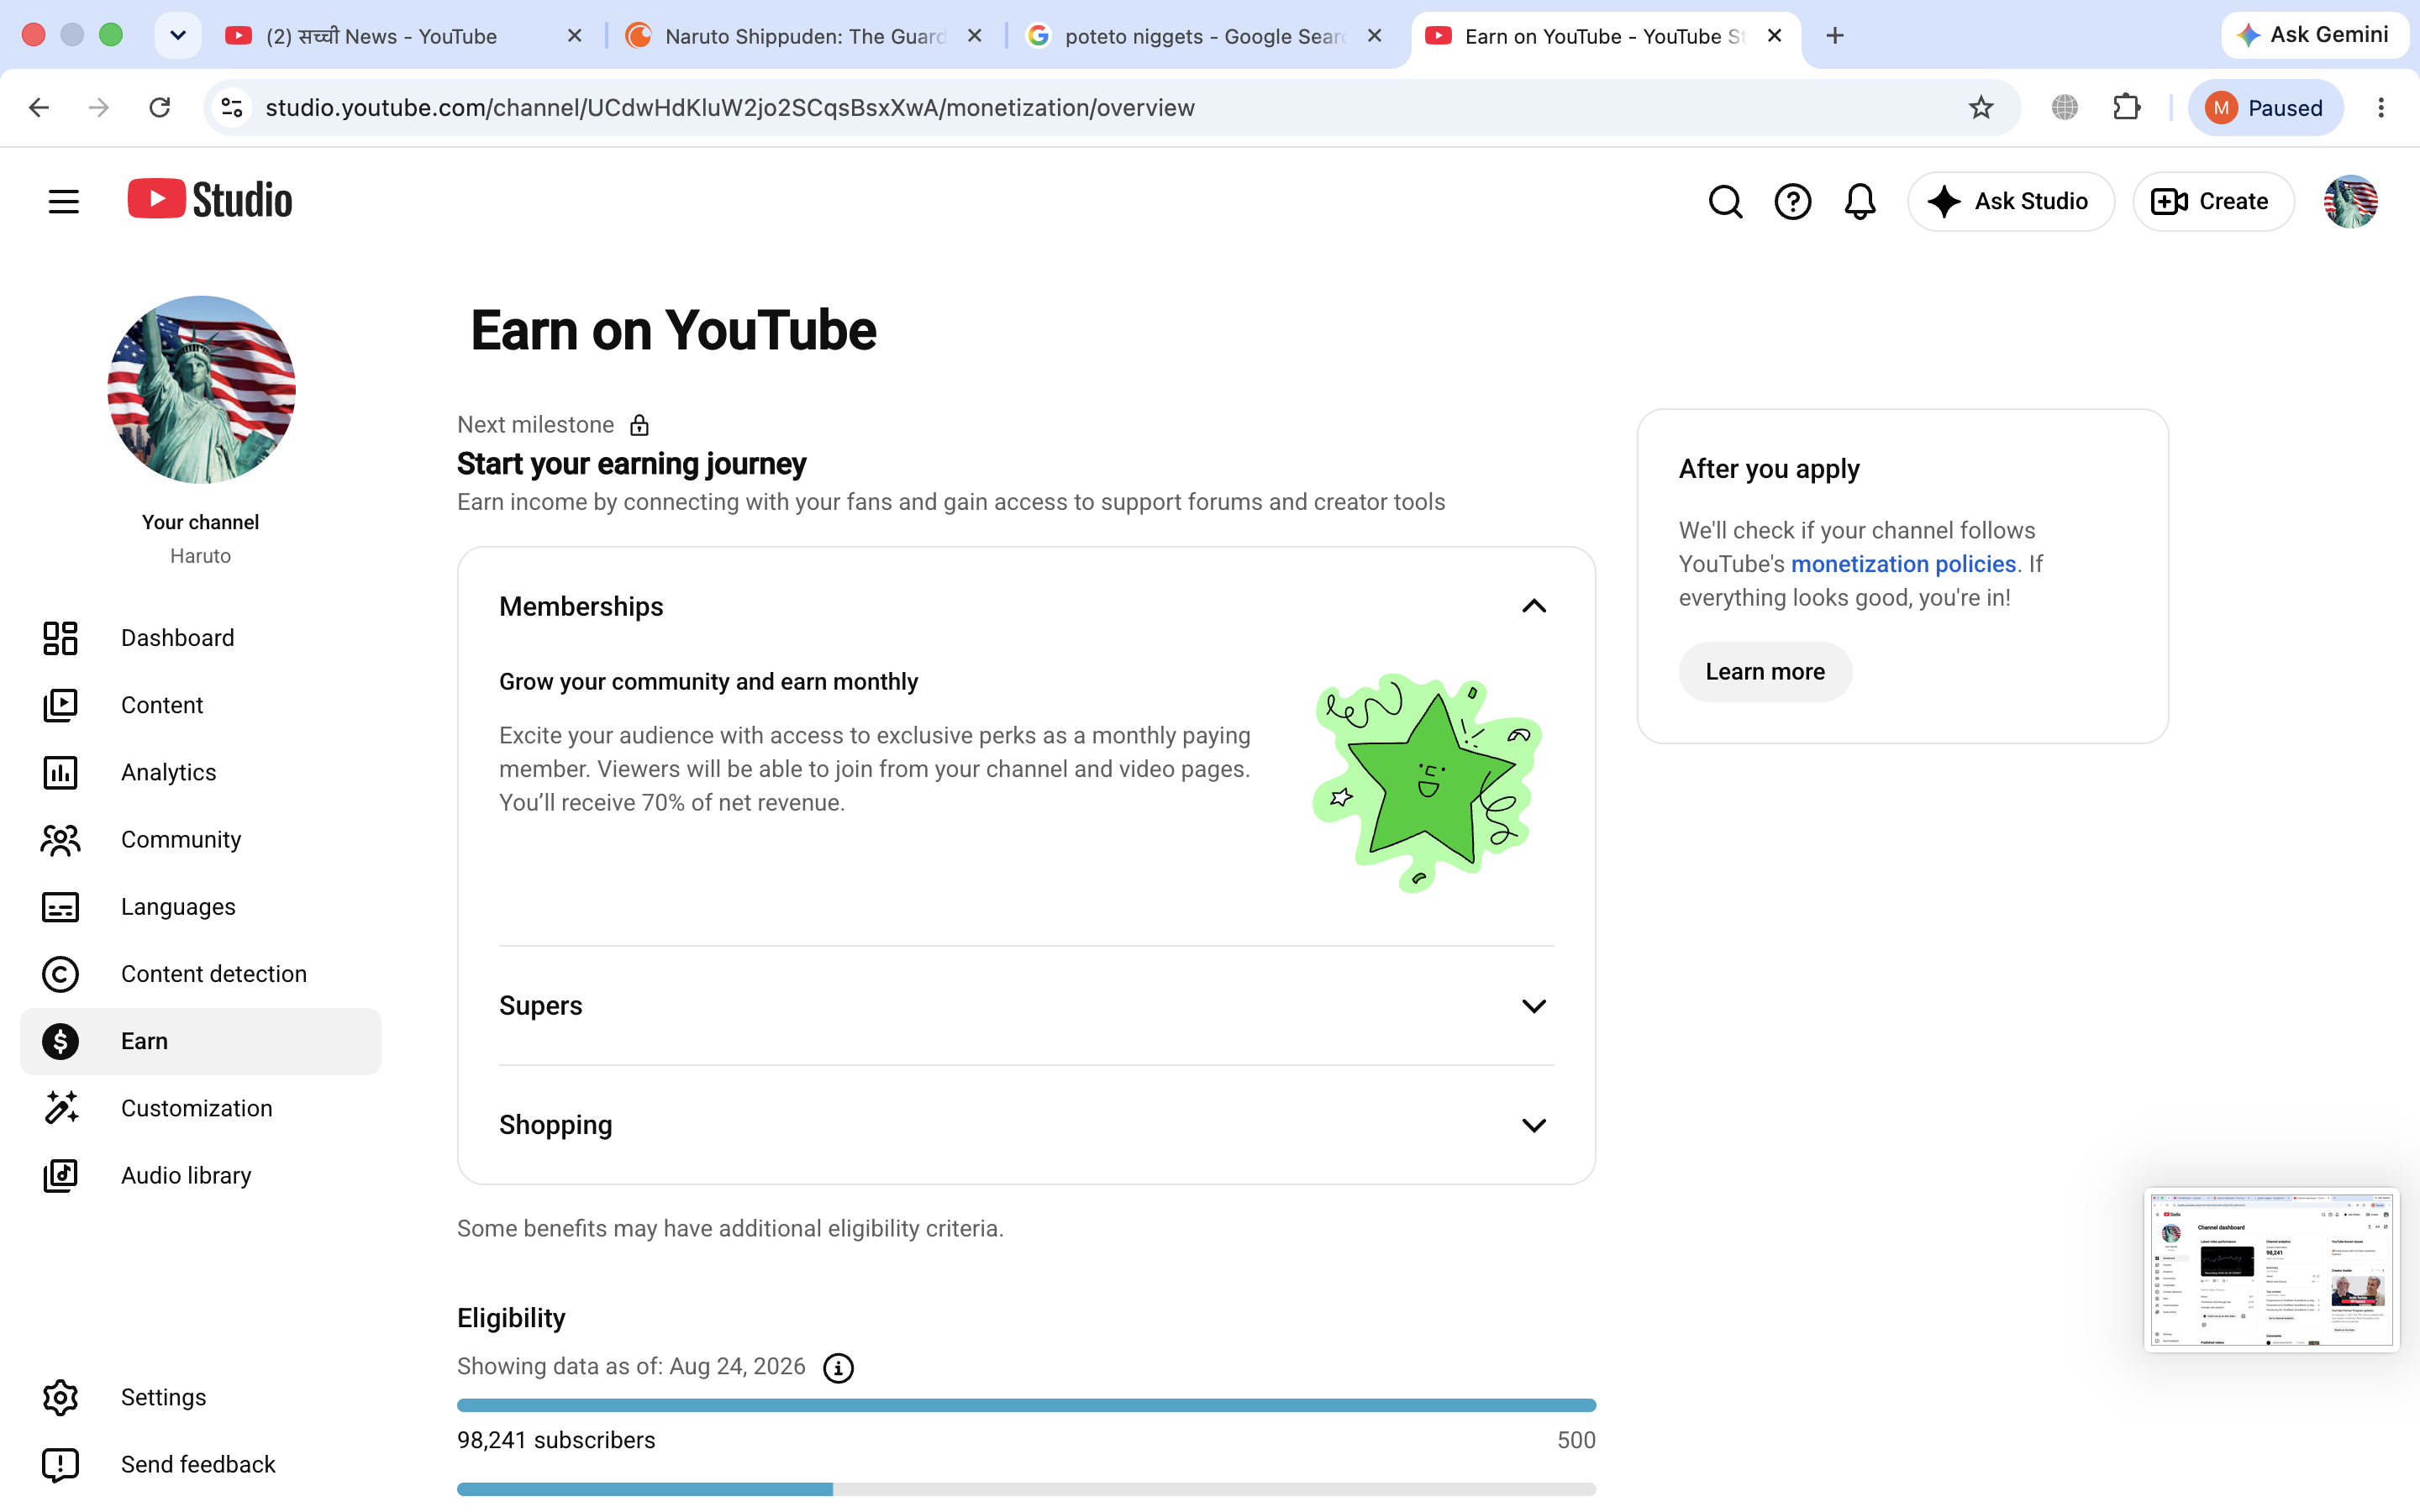Click the Learn more button
This screenshot has width=2420, height=1512.
(1765, 672)
